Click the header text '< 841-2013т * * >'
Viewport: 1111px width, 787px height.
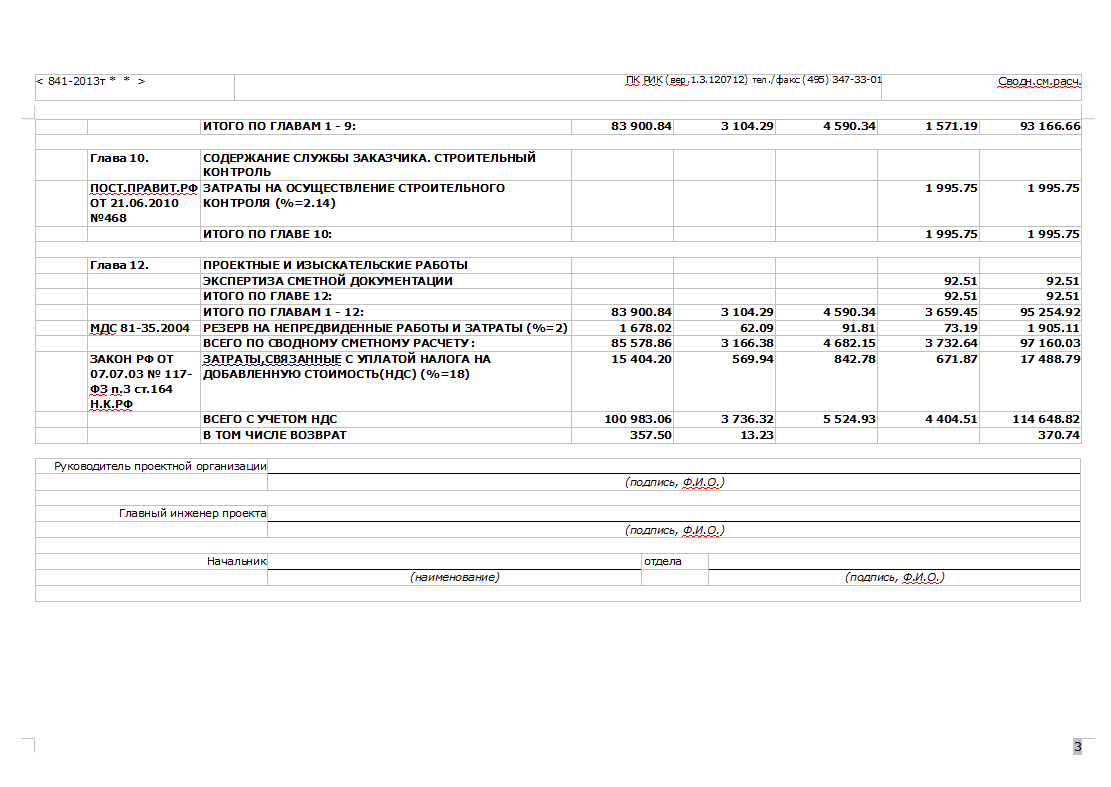coord(91,81)
